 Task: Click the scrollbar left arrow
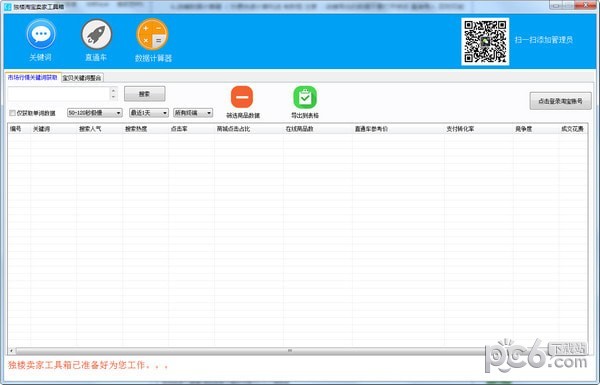(11, 351)
